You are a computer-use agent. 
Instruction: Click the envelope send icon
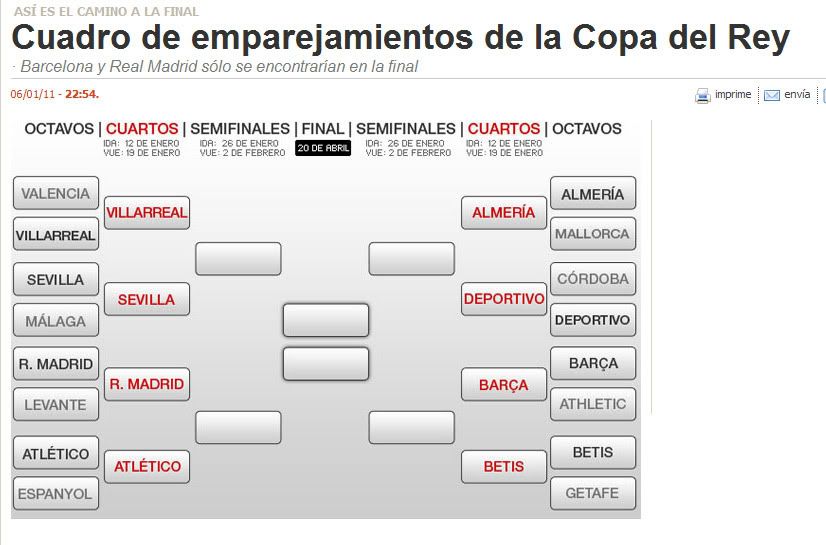(772, 96)
